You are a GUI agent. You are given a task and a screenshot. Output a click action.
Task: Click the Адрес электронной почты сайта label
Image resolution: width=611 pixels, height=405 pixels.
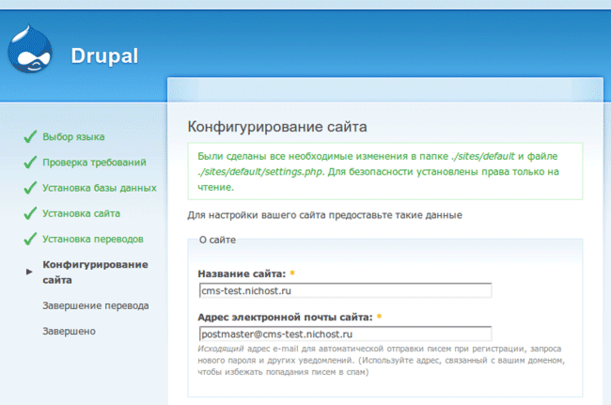[285, 317]
